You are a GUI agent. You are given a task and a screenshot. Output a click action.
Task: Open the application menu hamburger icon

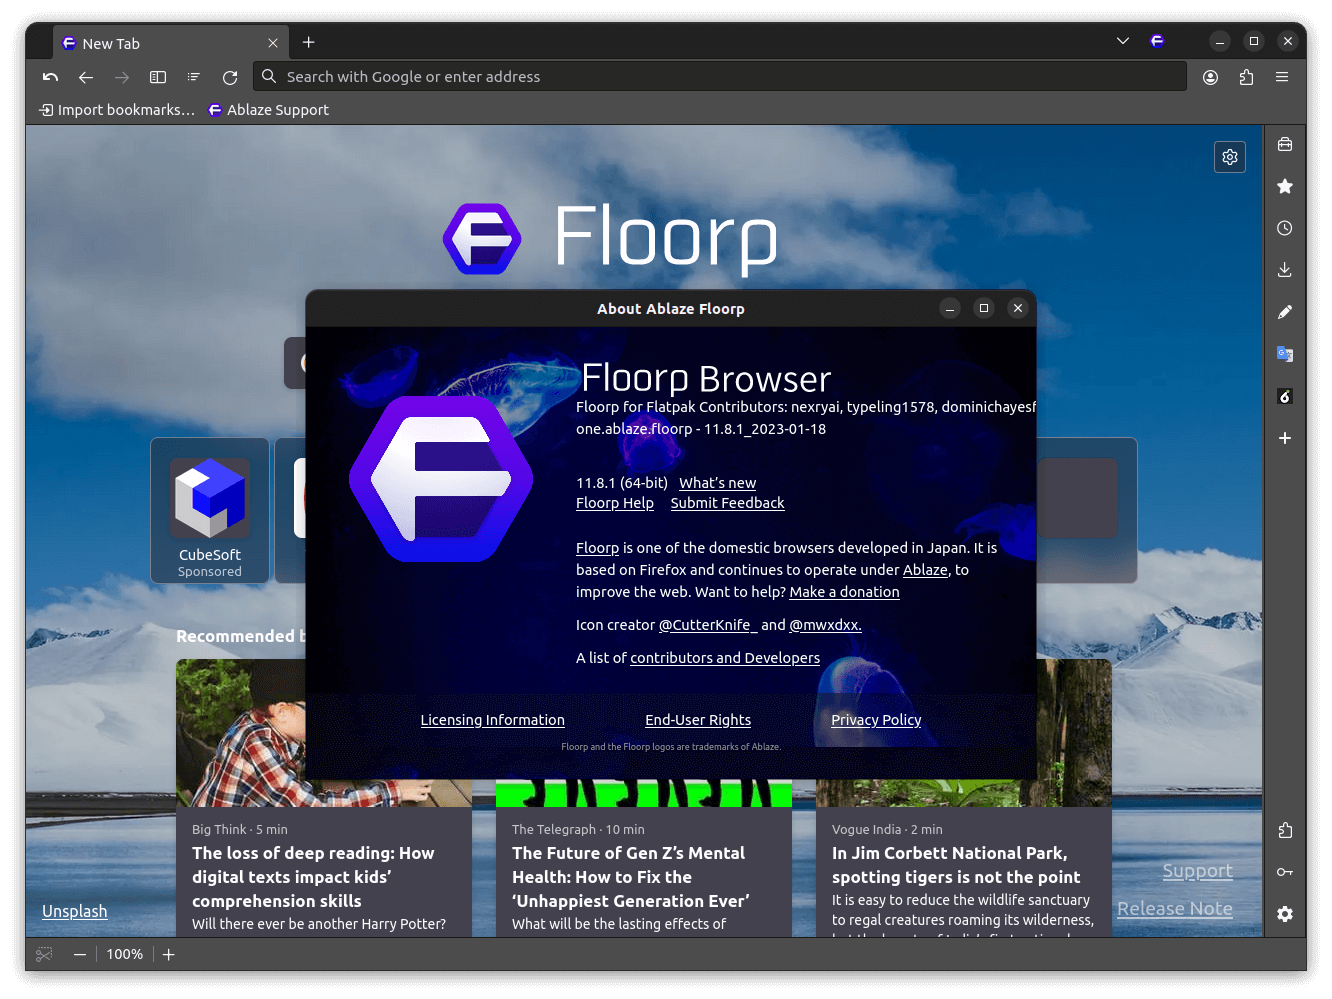1282,77
